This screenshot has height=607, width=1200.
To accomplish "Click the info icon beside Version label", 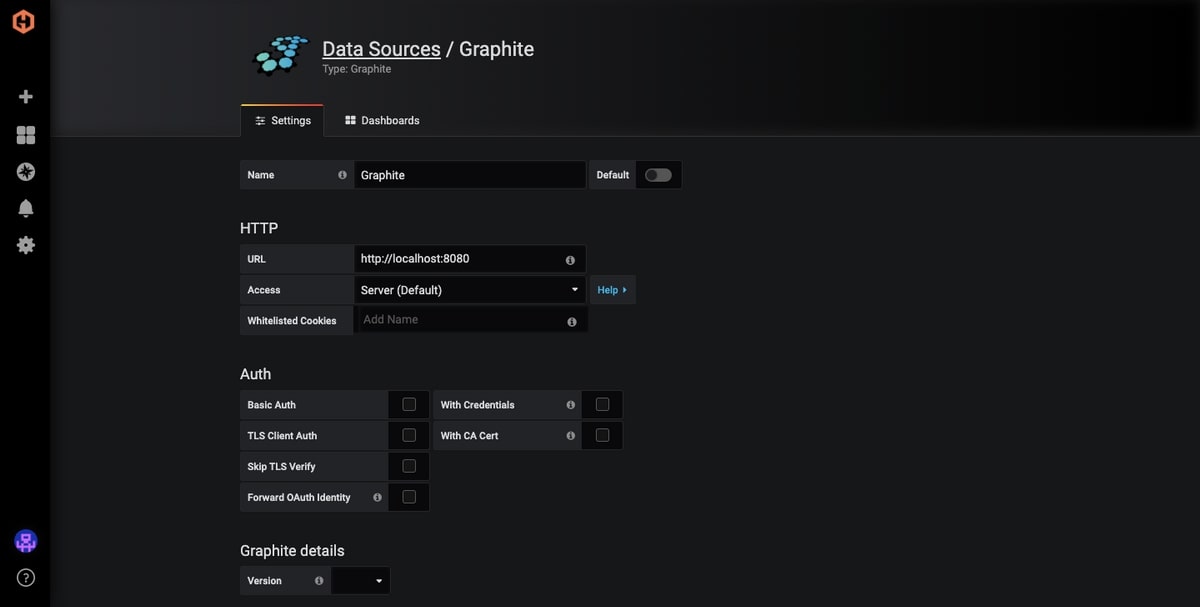I will tap(319, 580).
